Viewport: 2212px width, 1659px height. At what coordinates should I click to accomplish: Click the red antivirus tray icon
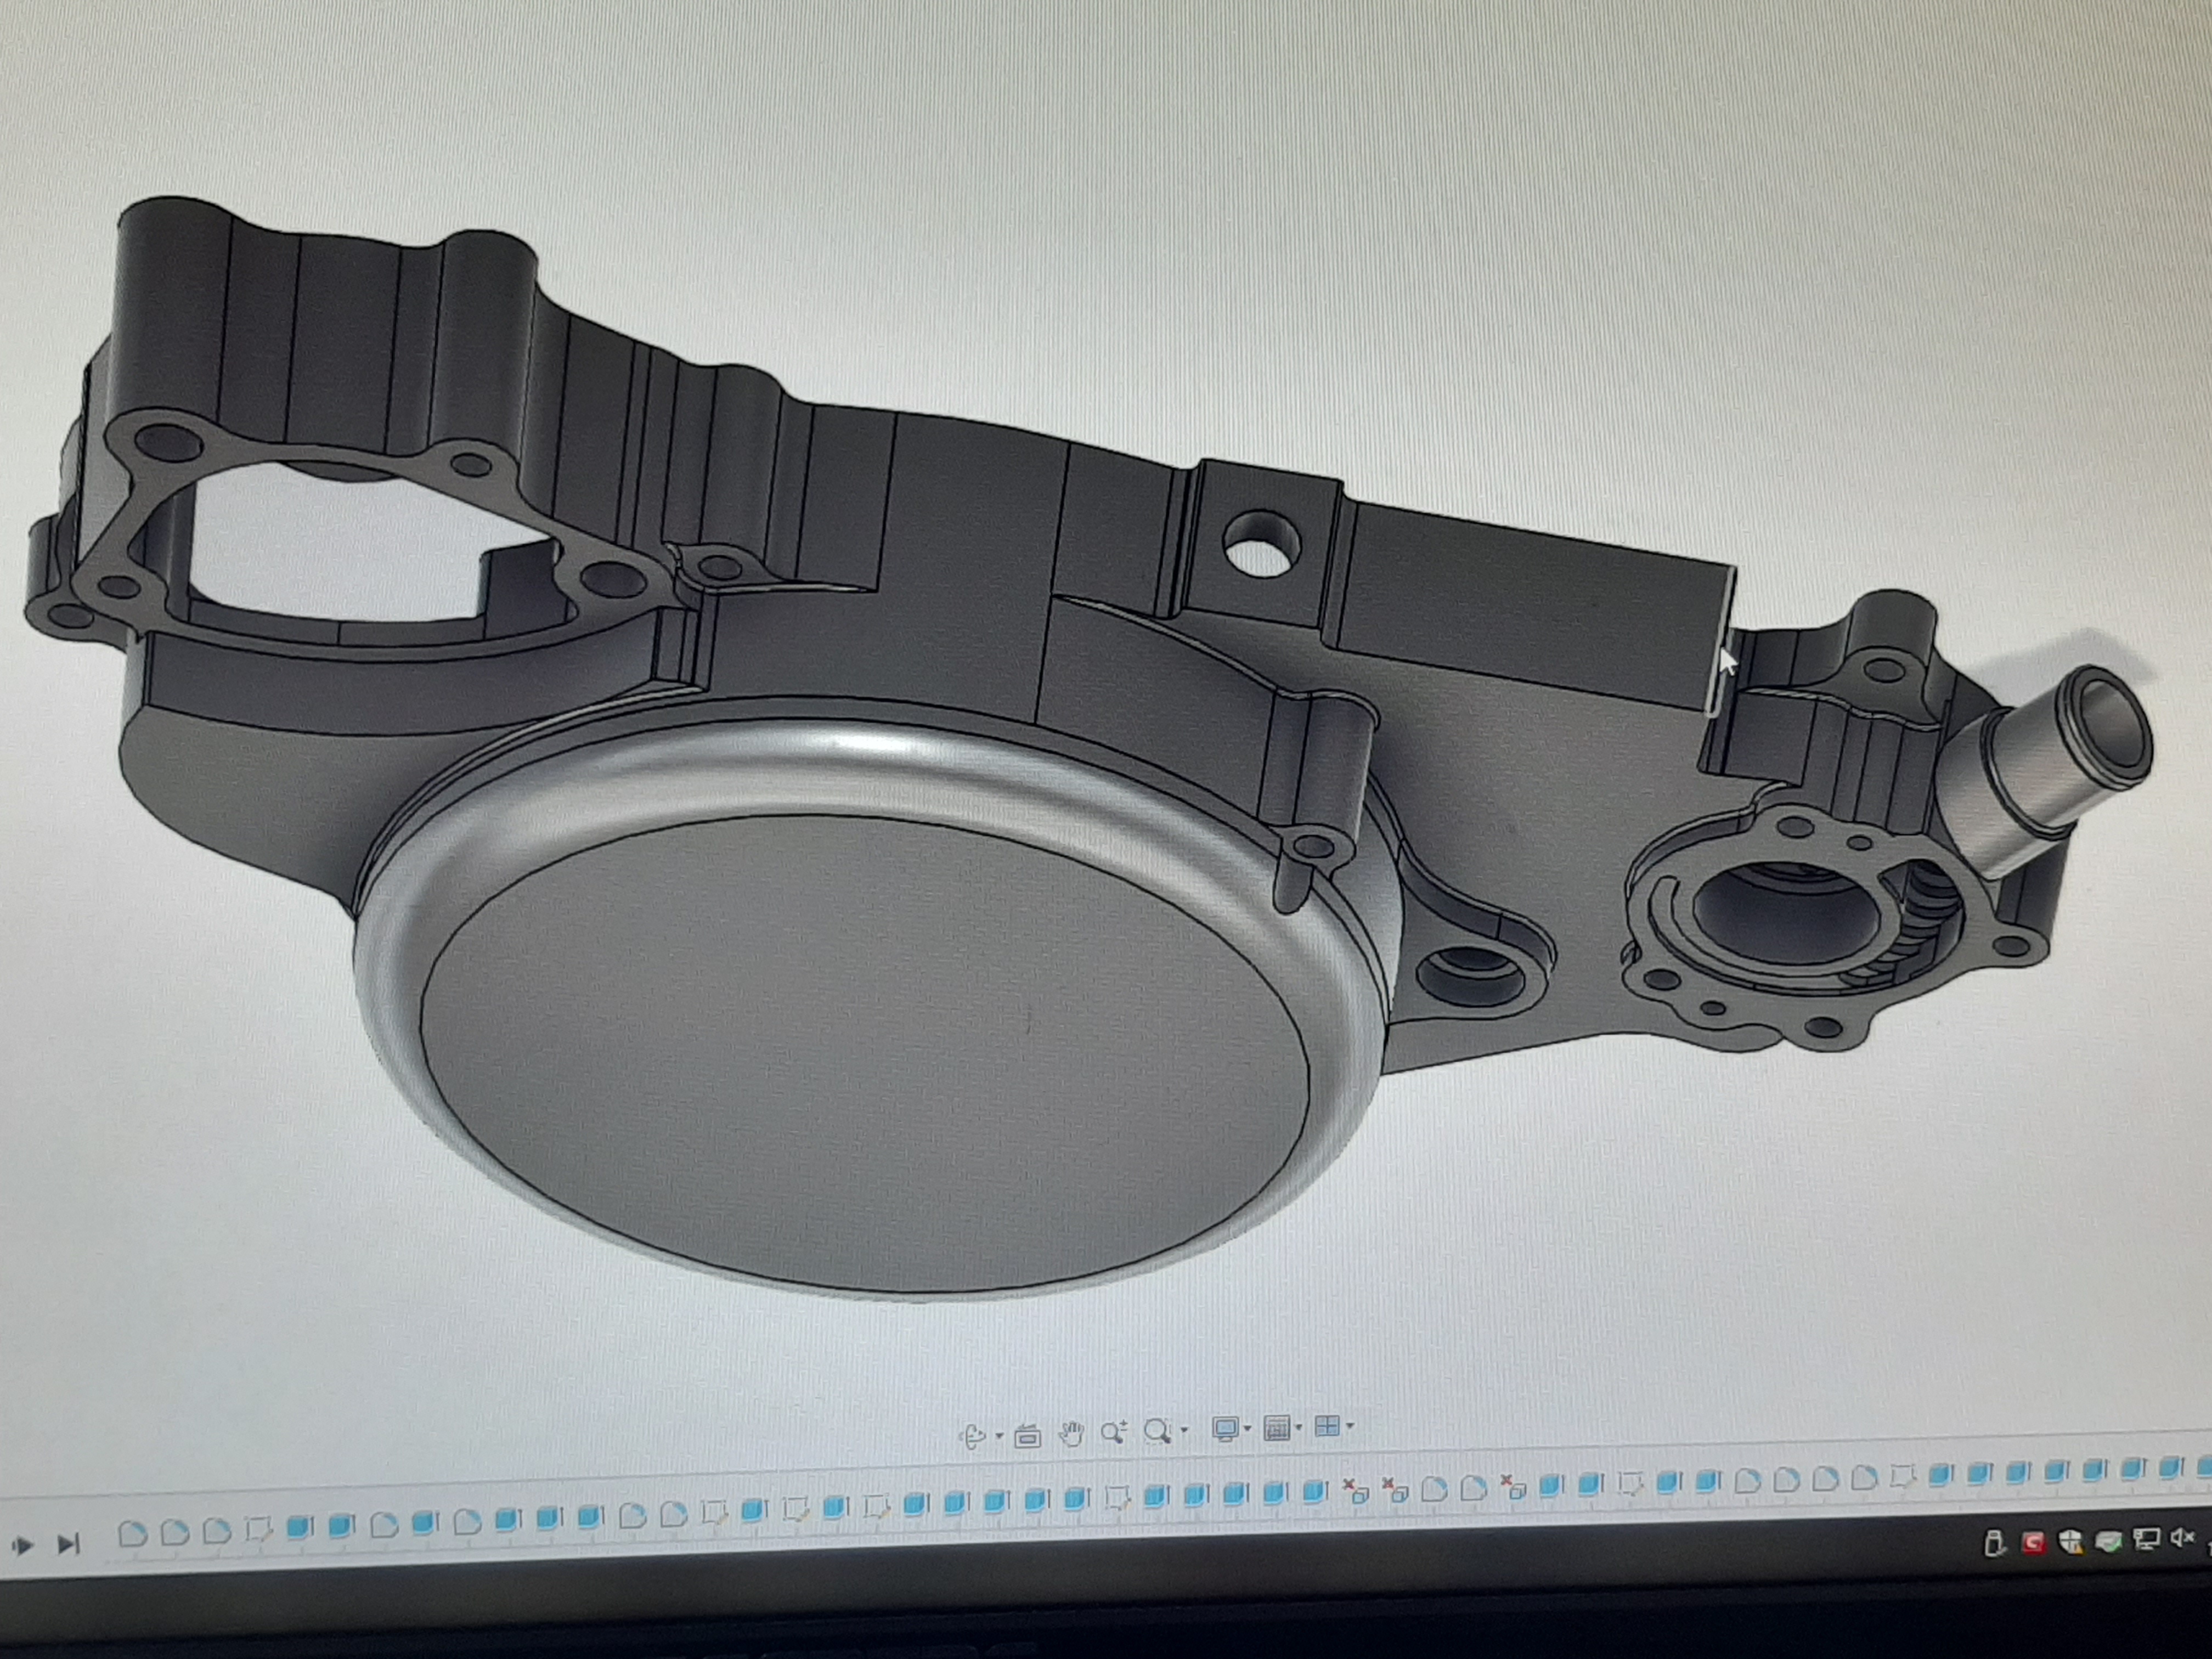[x=2033, y=1543]
